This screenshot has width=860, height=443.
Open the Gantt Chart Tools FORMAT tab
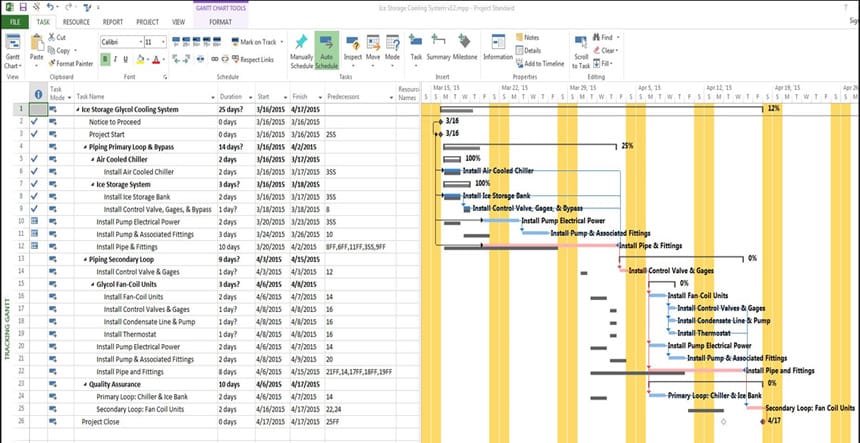220,22
